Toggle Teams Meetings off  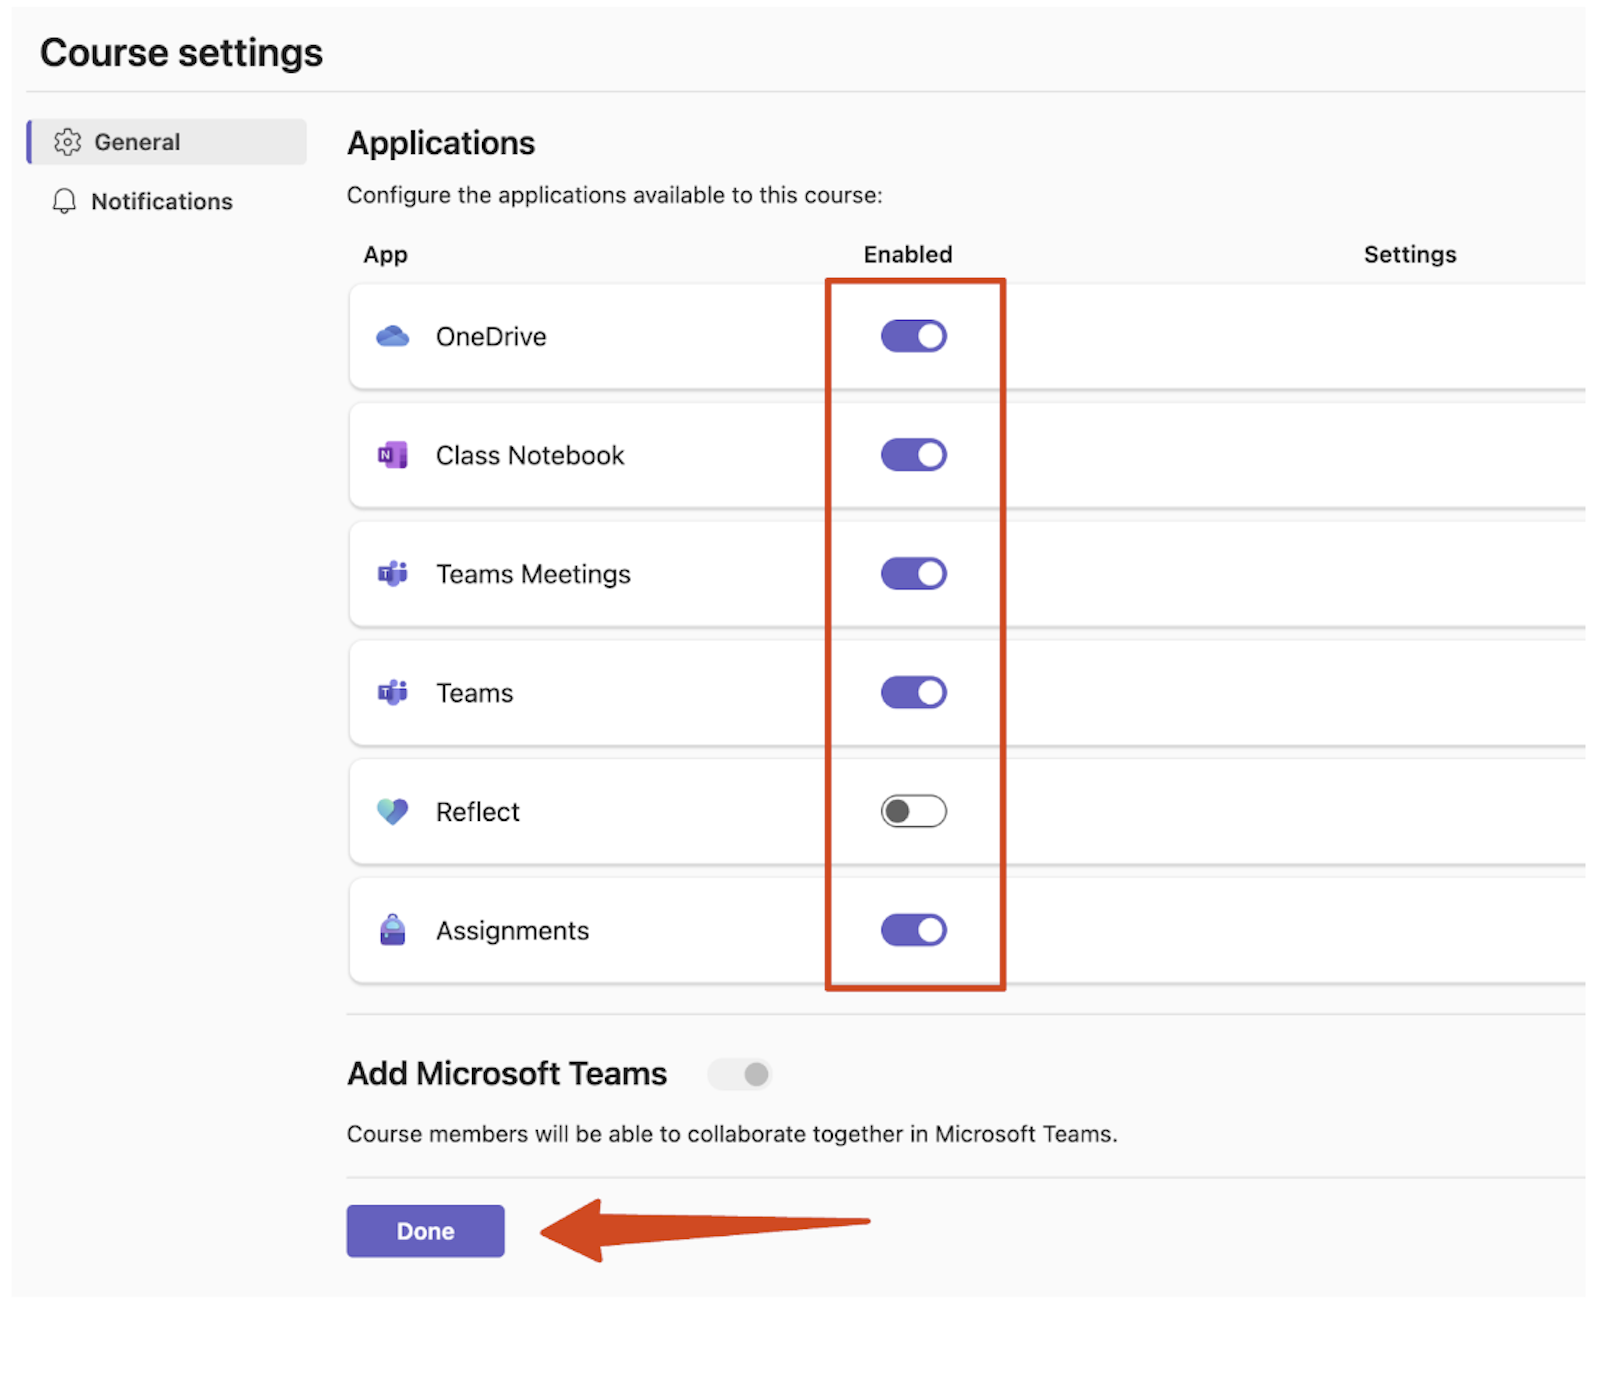pos(913,574)
